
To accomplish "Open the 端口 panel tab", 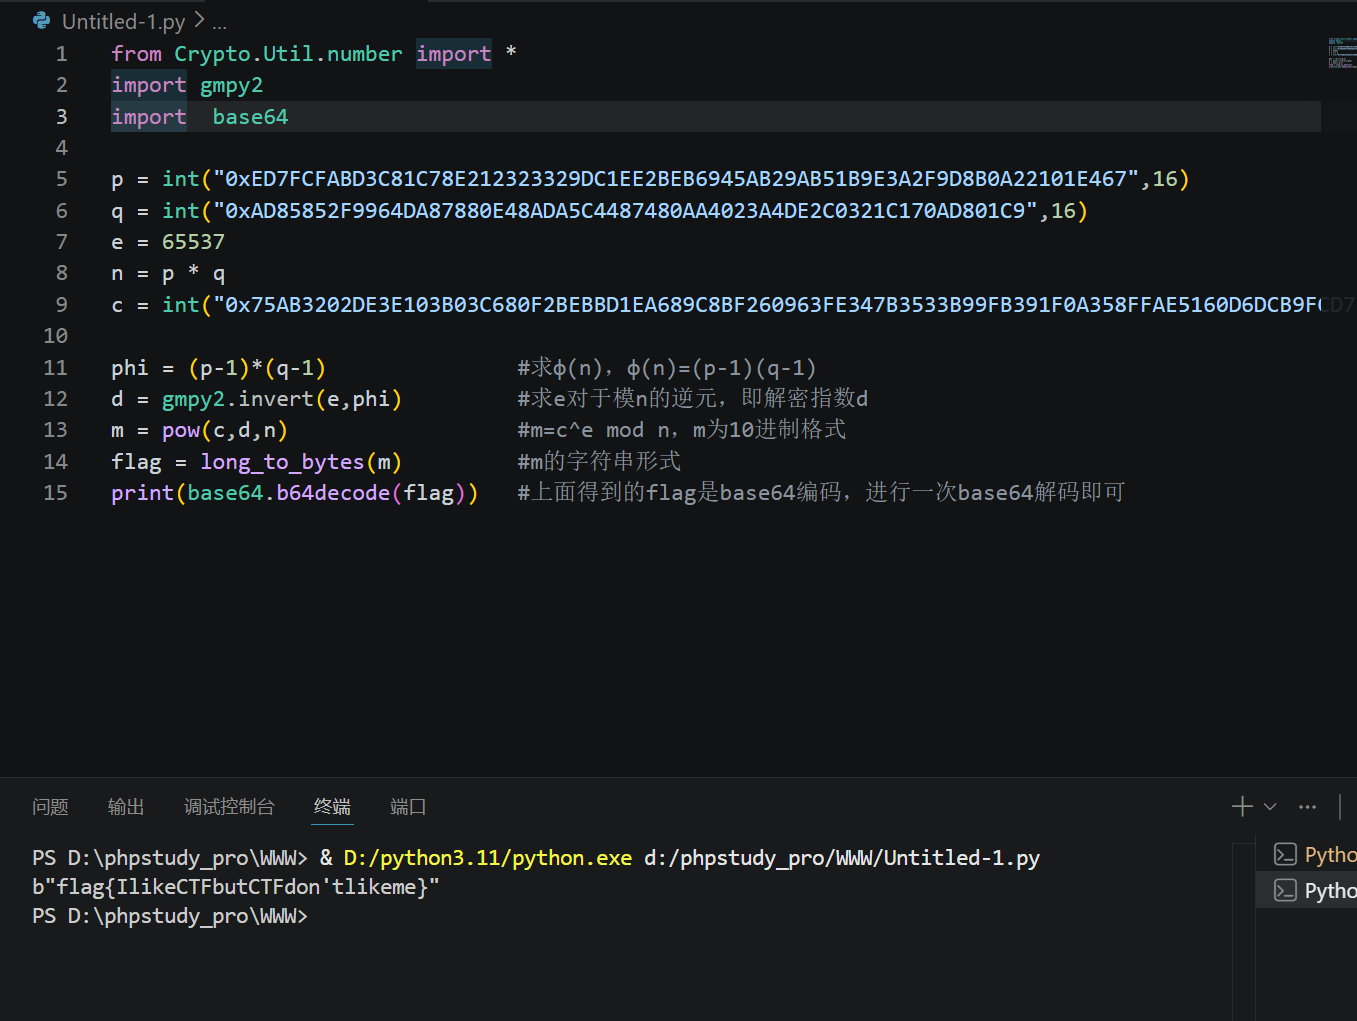I will [408, 806].
